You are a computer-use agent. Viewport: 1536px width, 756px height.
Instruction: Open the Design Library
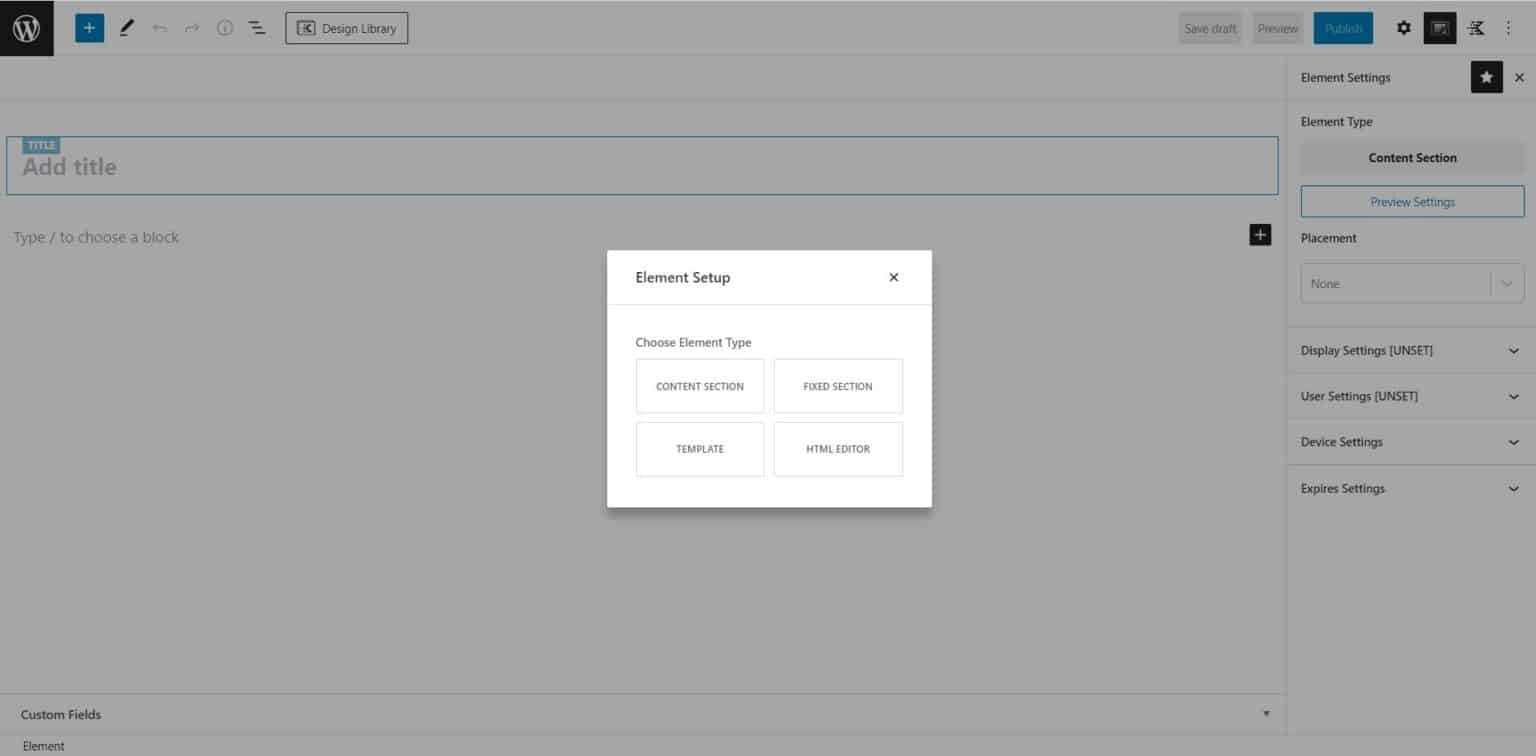click(x=346, y=28)
